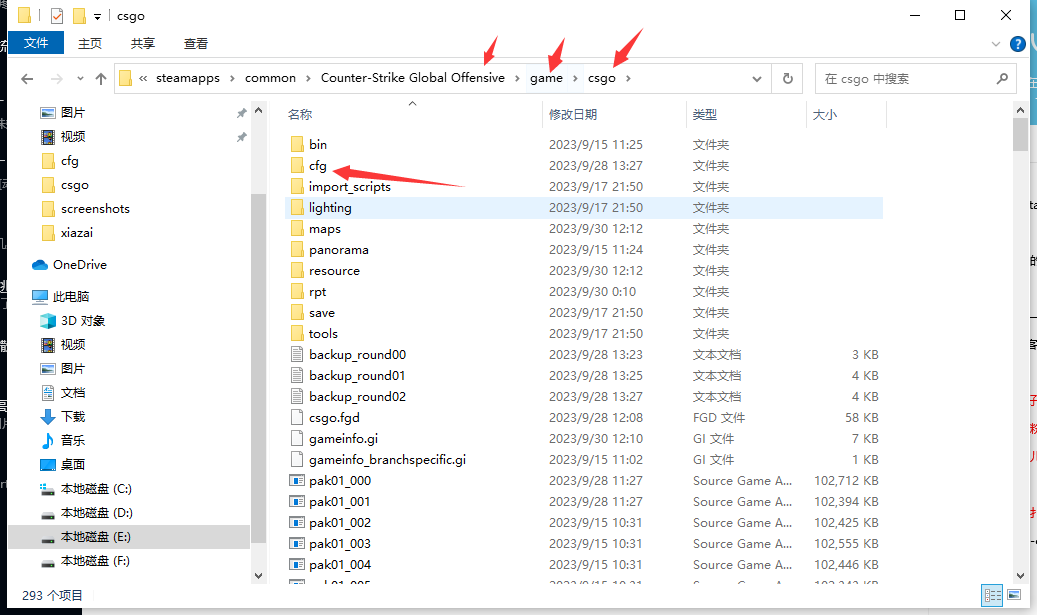Select the cfg folder in file list
1037x615 pixels.
point(317,165)
